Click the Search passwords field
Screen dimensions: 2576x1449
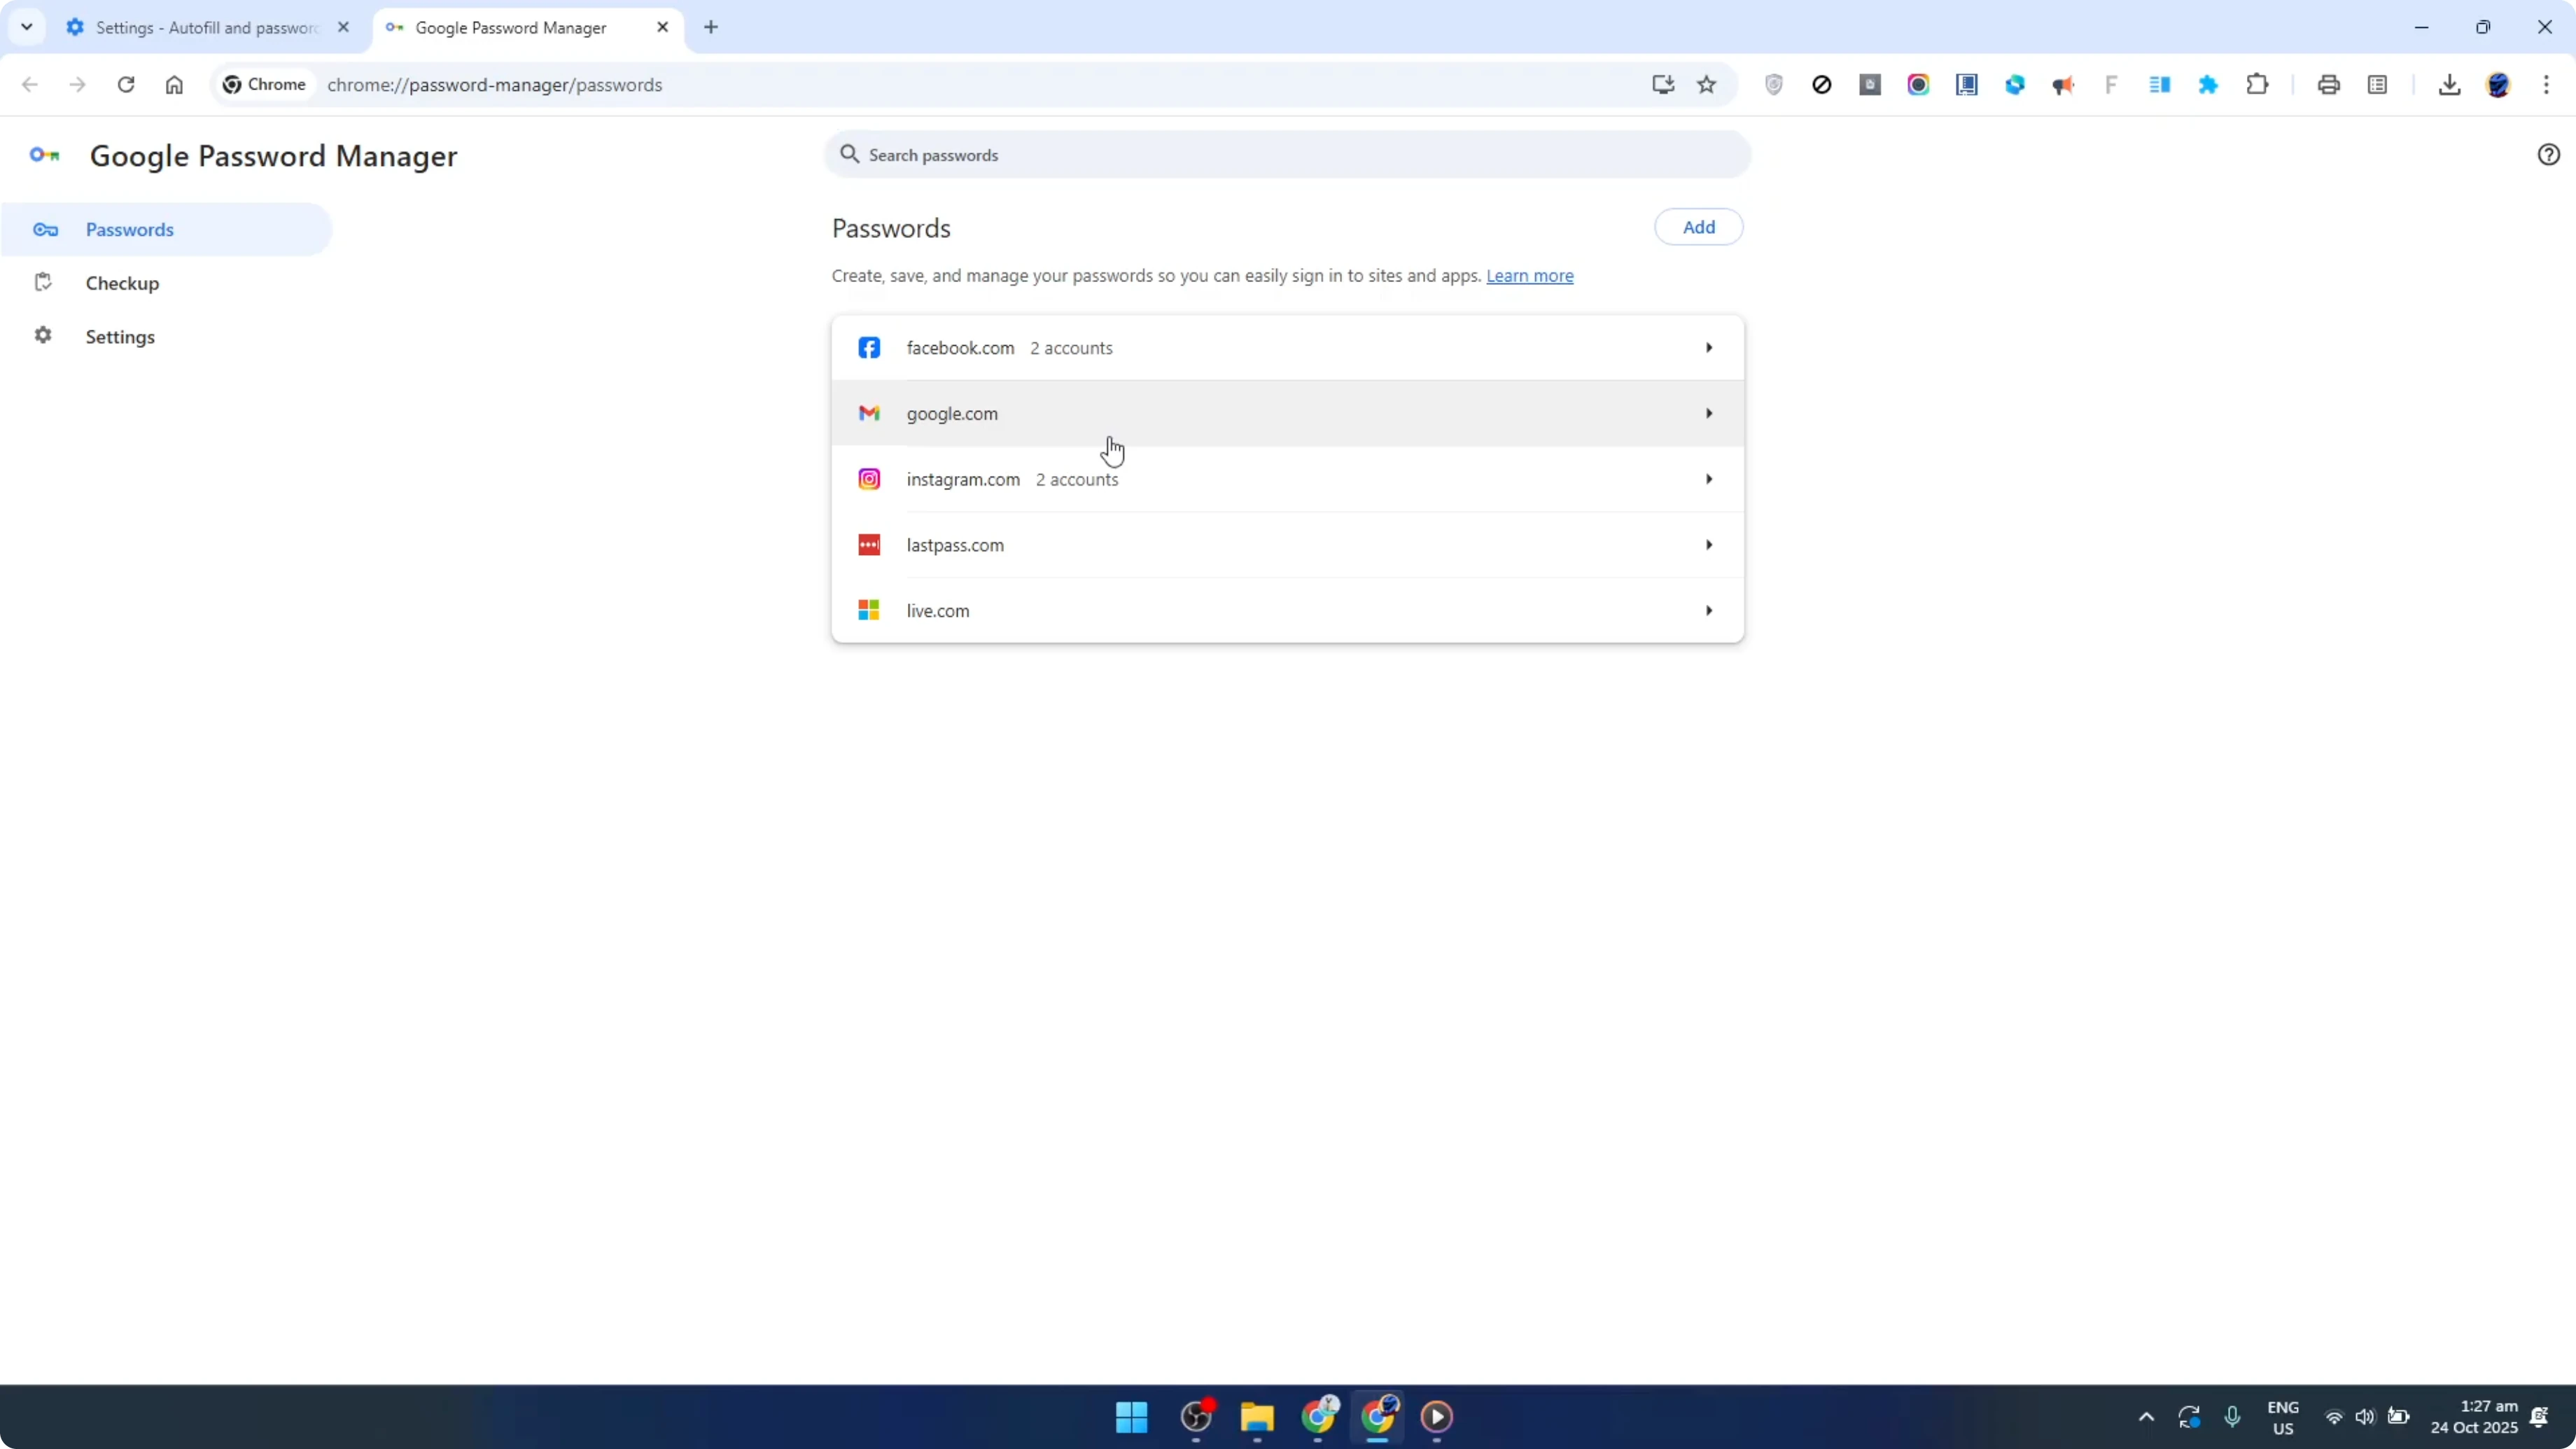coord(1287,154)
